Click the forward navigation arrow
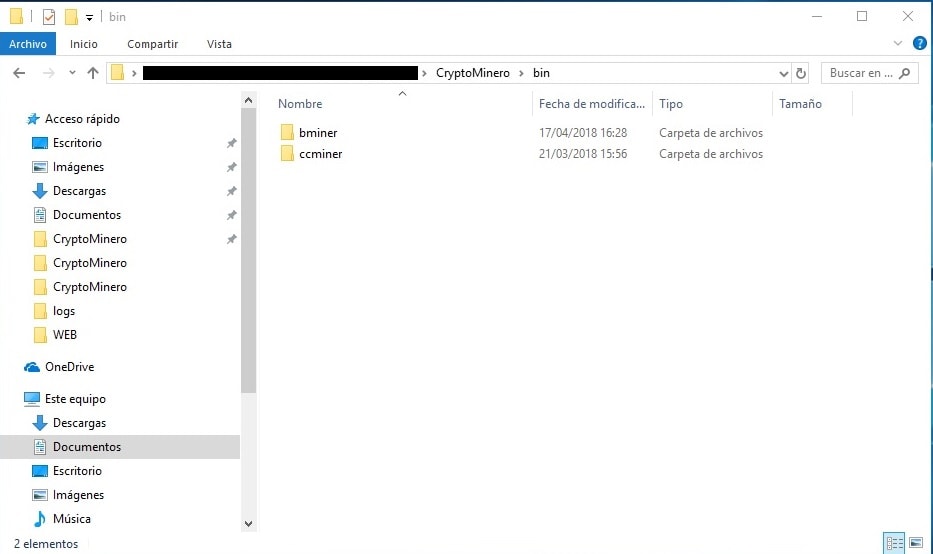Screen dimensions: 933x554 49,73
